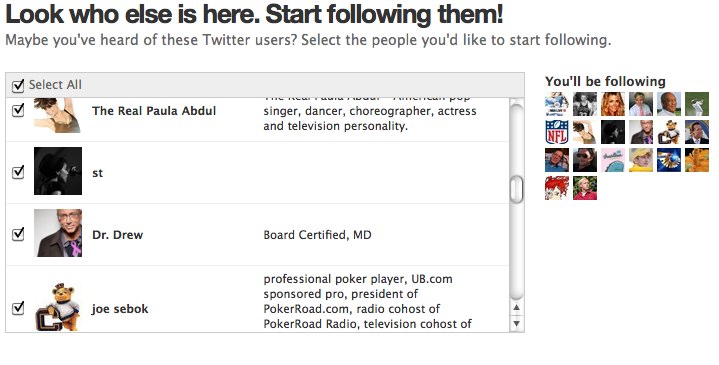Open joe sebok's teddy bear avatar

58,307
